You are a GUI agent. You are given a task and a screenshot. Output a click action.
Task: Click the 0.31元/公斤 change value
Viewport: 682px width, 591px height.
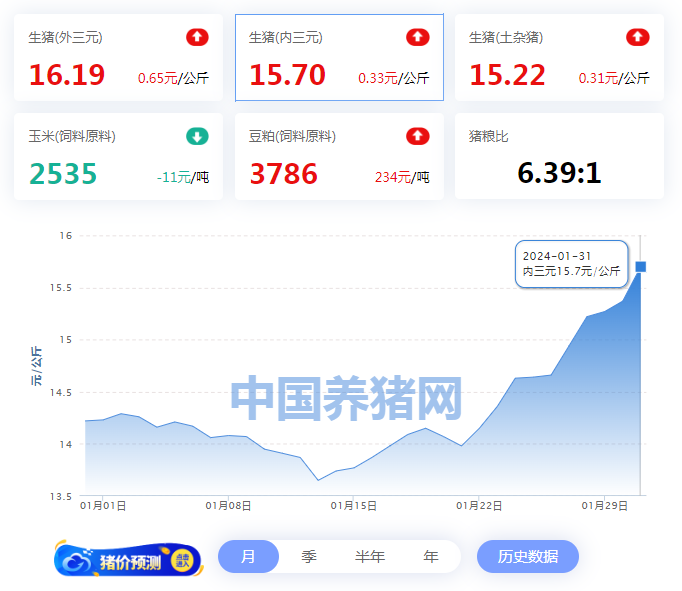(x=614, y=78)
